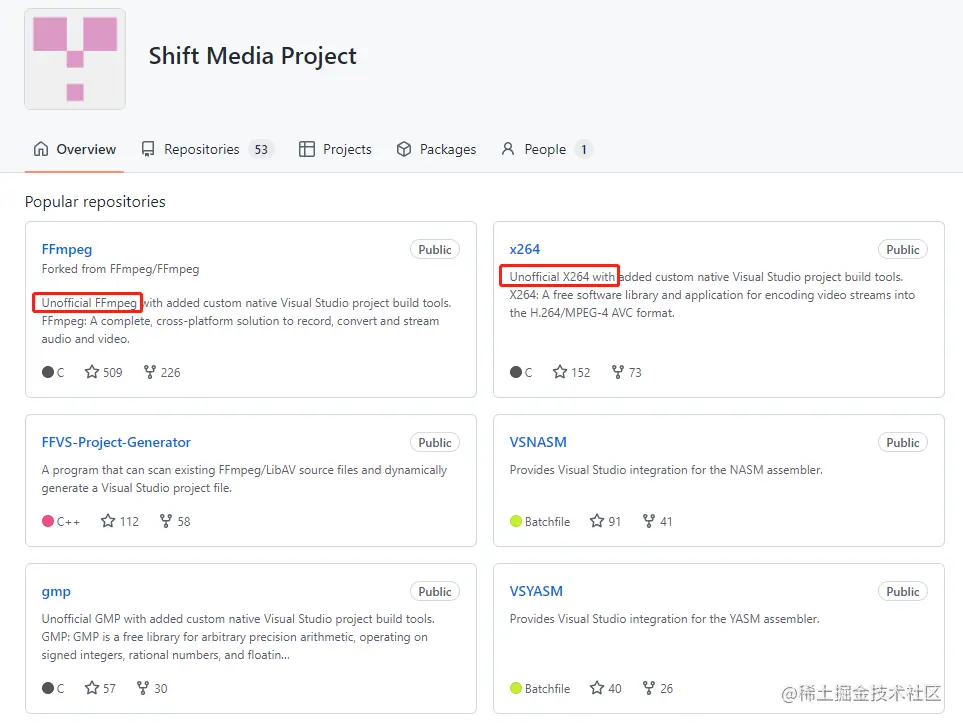Click the VSNASM fork icon
This screenshot has width=963, height=725.
pos(649,521)
